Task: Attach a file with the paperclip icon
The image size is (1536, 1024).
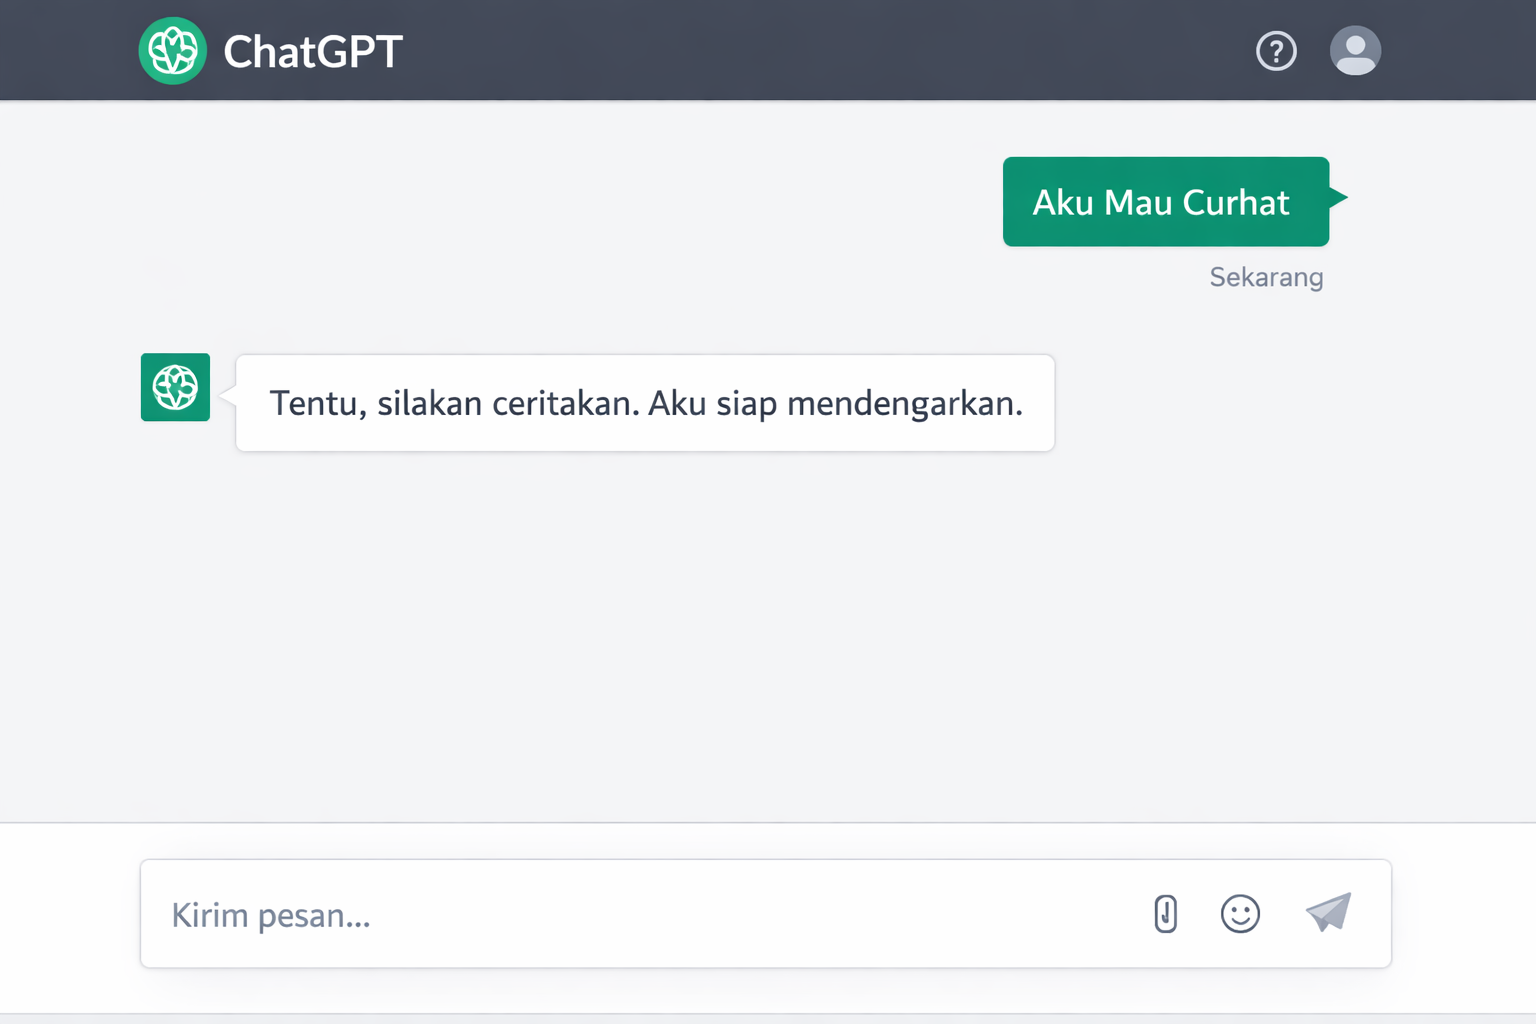Action: [1165, 914]
